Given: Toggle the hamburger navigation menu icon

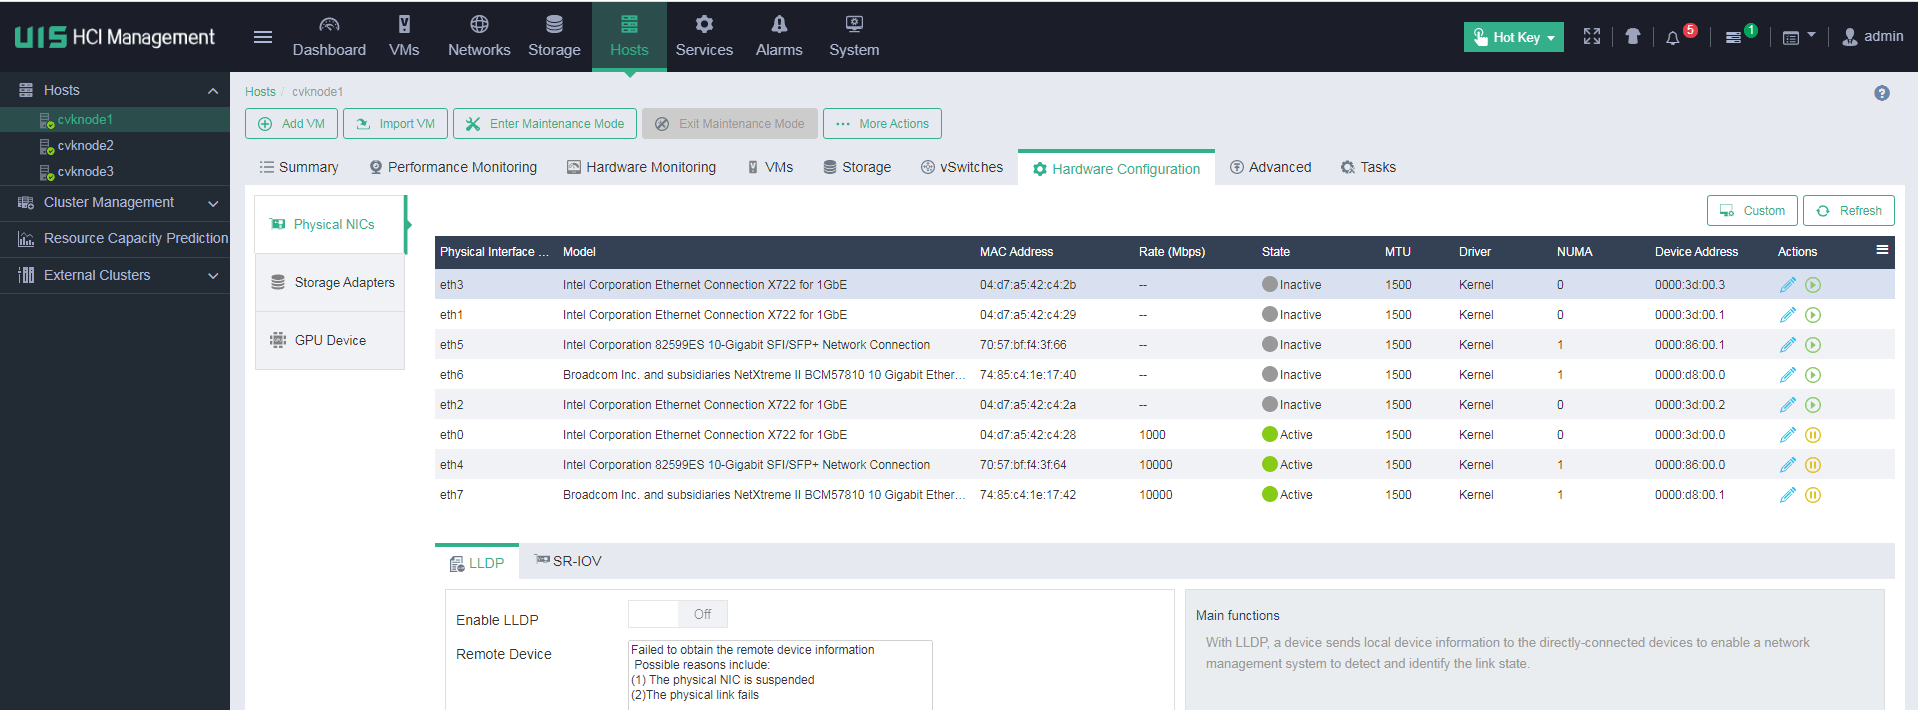Looking at the screenshot, I should 263,37.
